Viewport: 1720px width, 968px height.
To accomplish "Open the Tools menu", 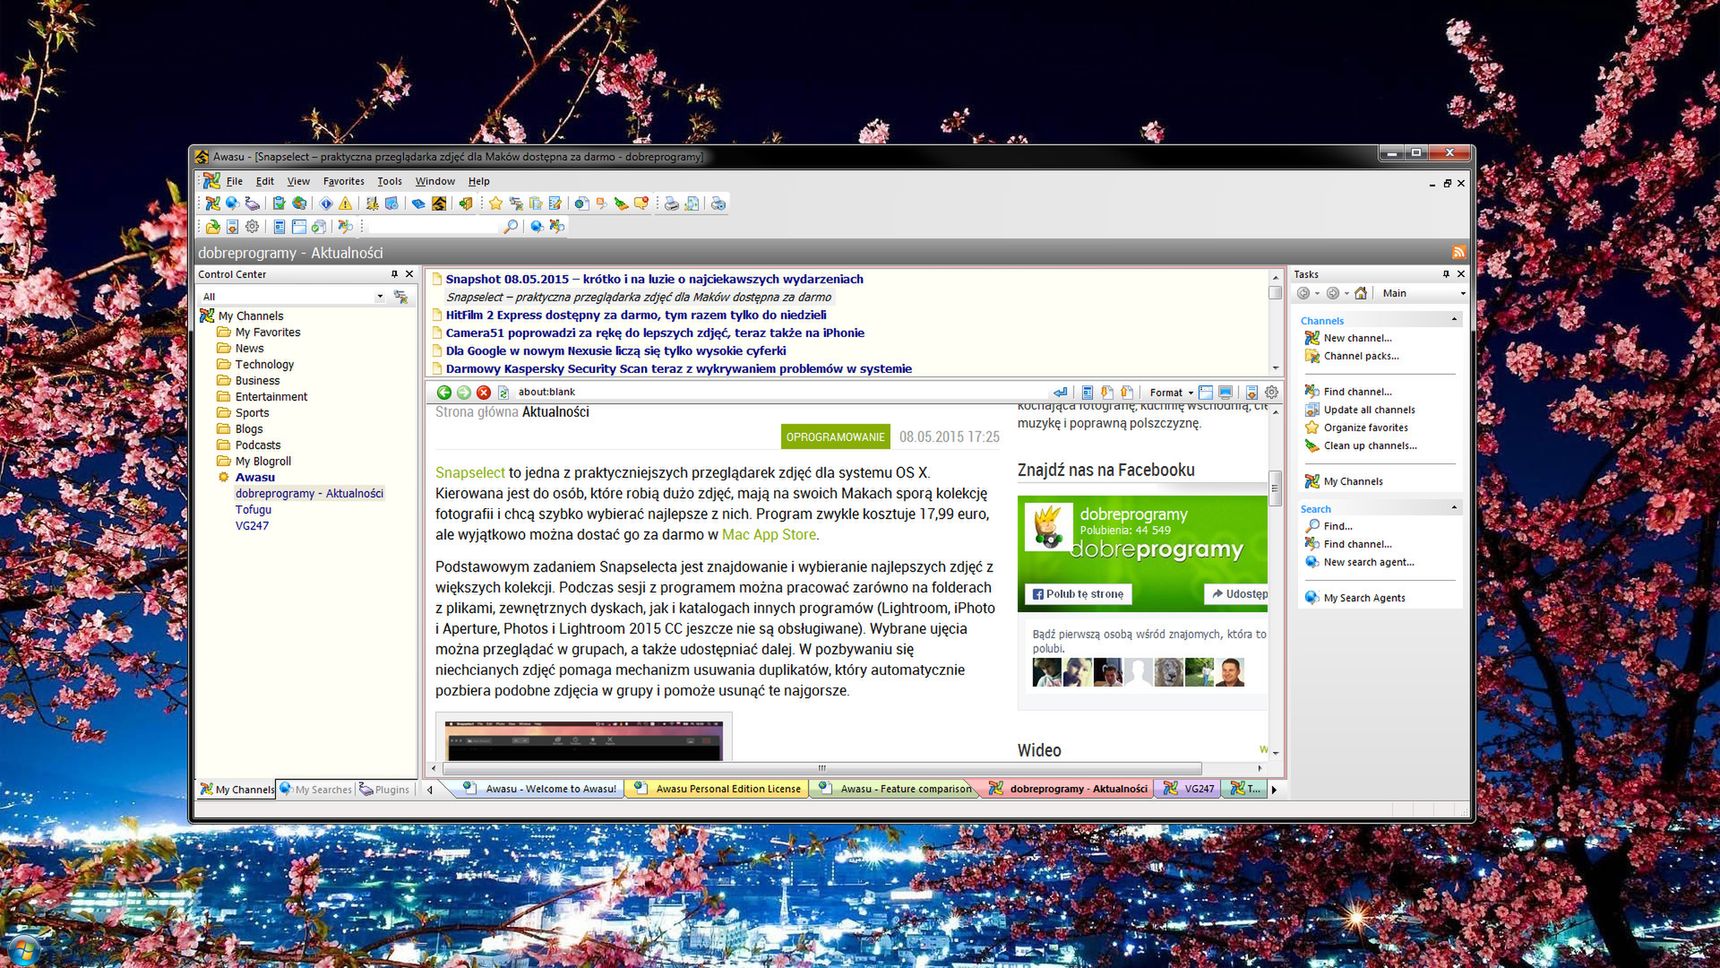I will click(x=389, y=181).
